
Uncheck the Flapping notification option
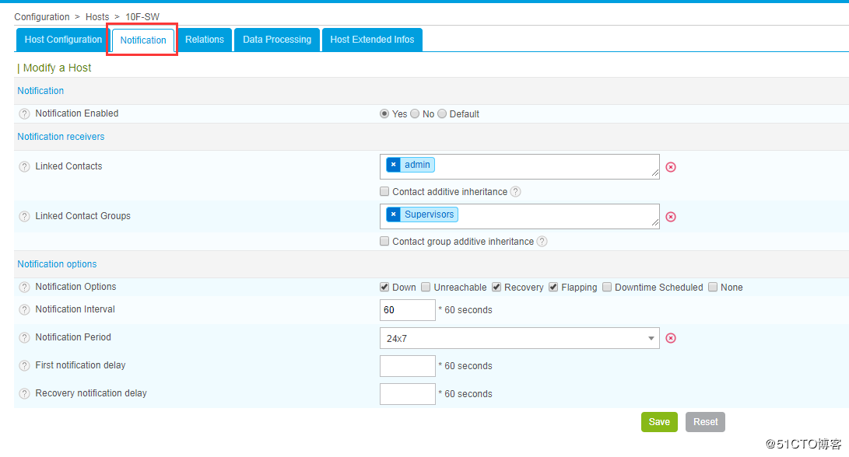click(553, 287)
